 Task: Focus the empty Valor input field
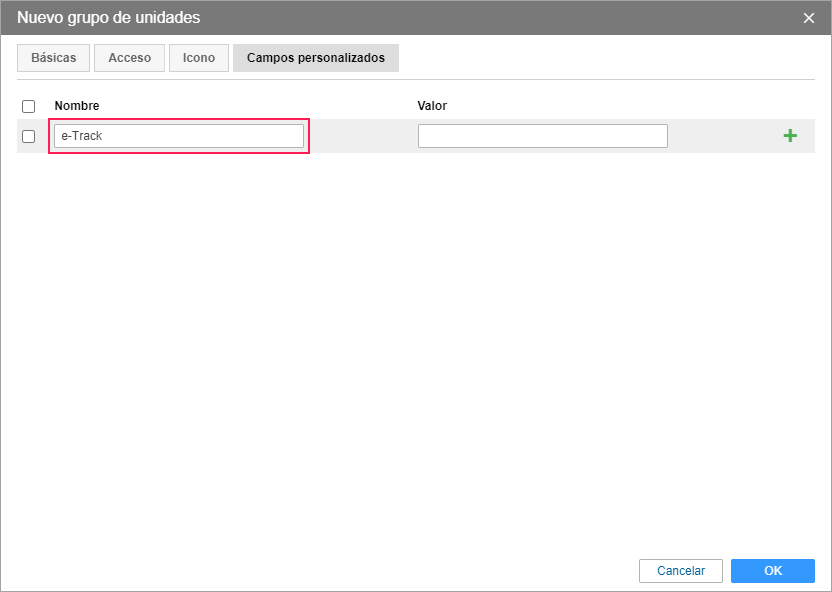click(x=542, y=136)
